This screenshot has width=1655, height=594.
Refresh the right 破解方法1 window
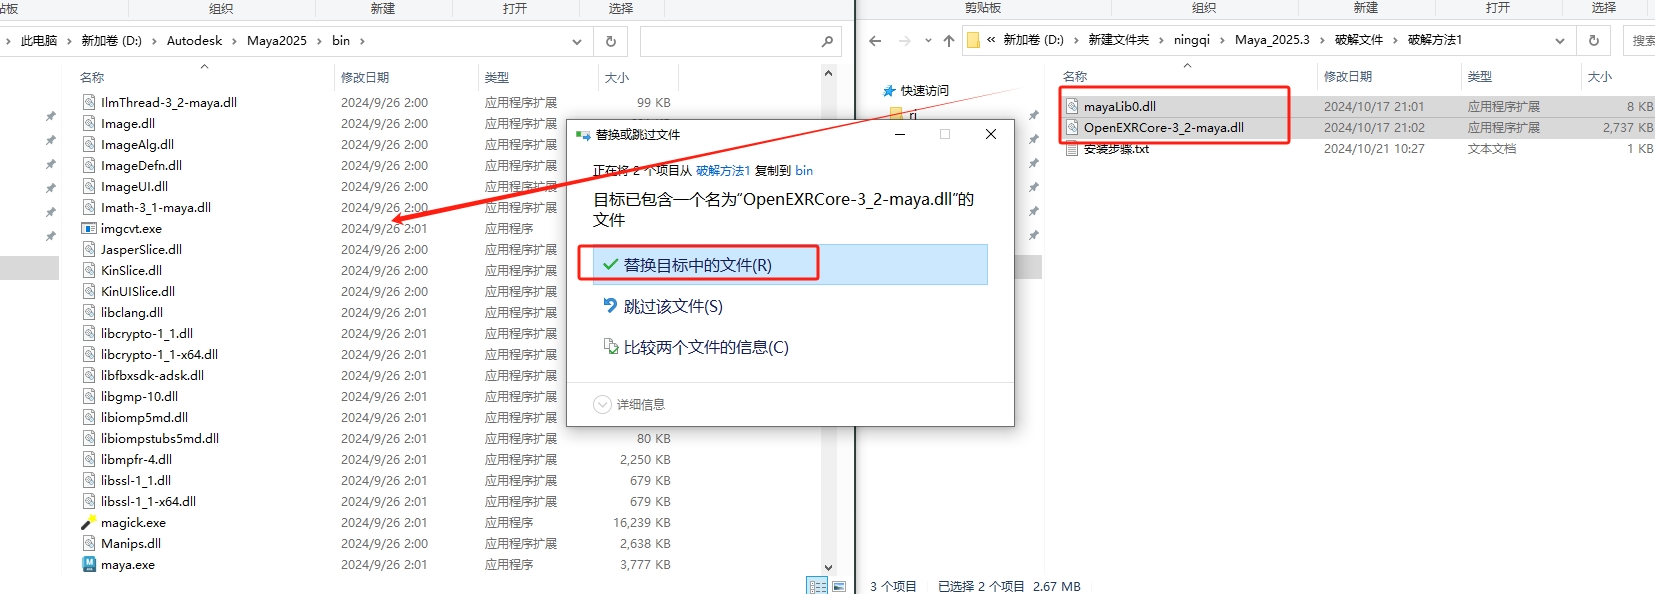coord(1594,41)
